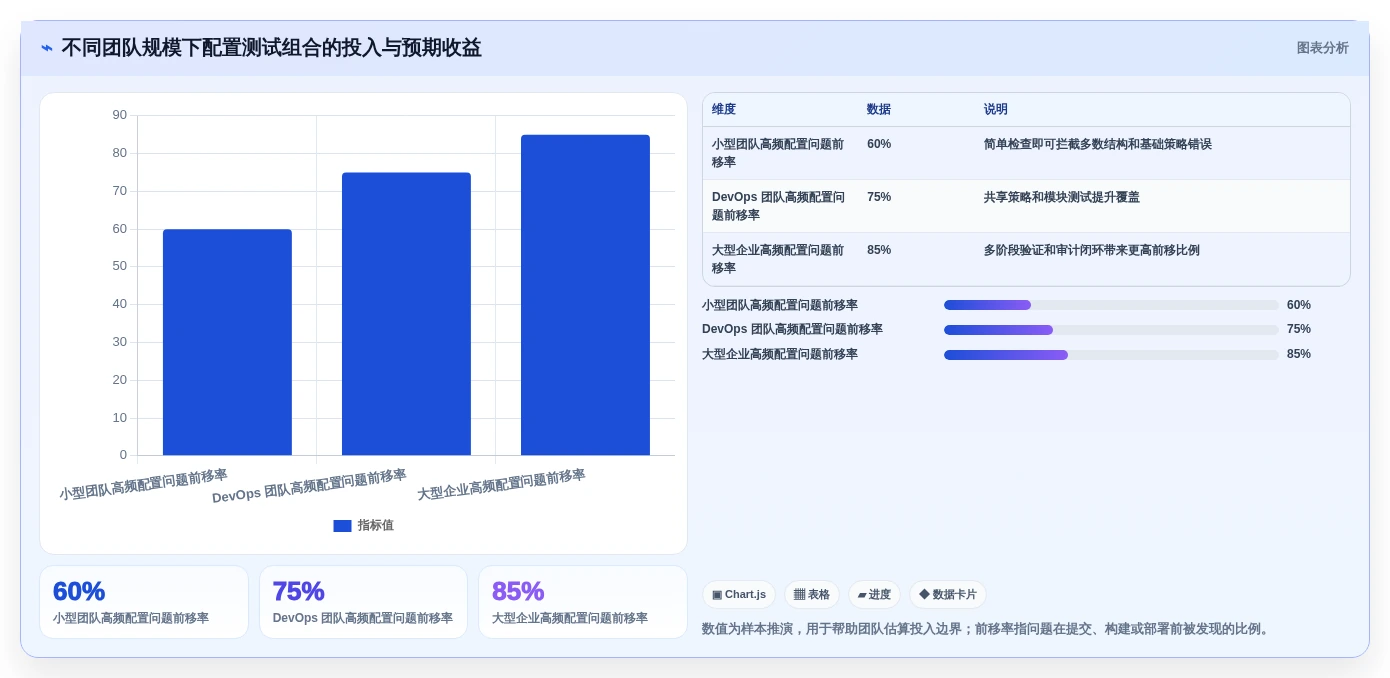Image resolution: width=1390 pixels, height=678 pixels.
Task: Click the y-axis value 90
Action: (x=120, y=115)
